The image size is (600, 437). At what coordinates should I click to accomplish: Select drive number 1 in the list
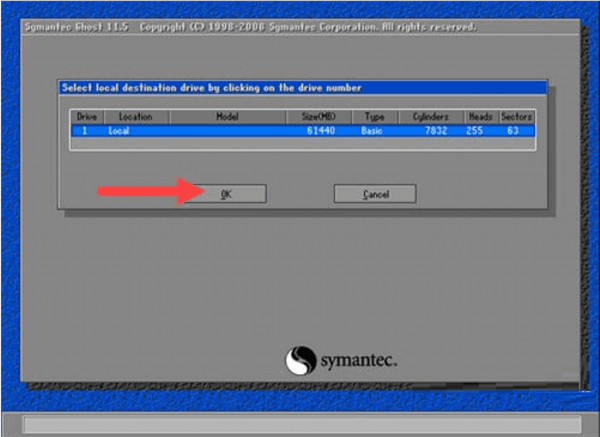point(84,130)
